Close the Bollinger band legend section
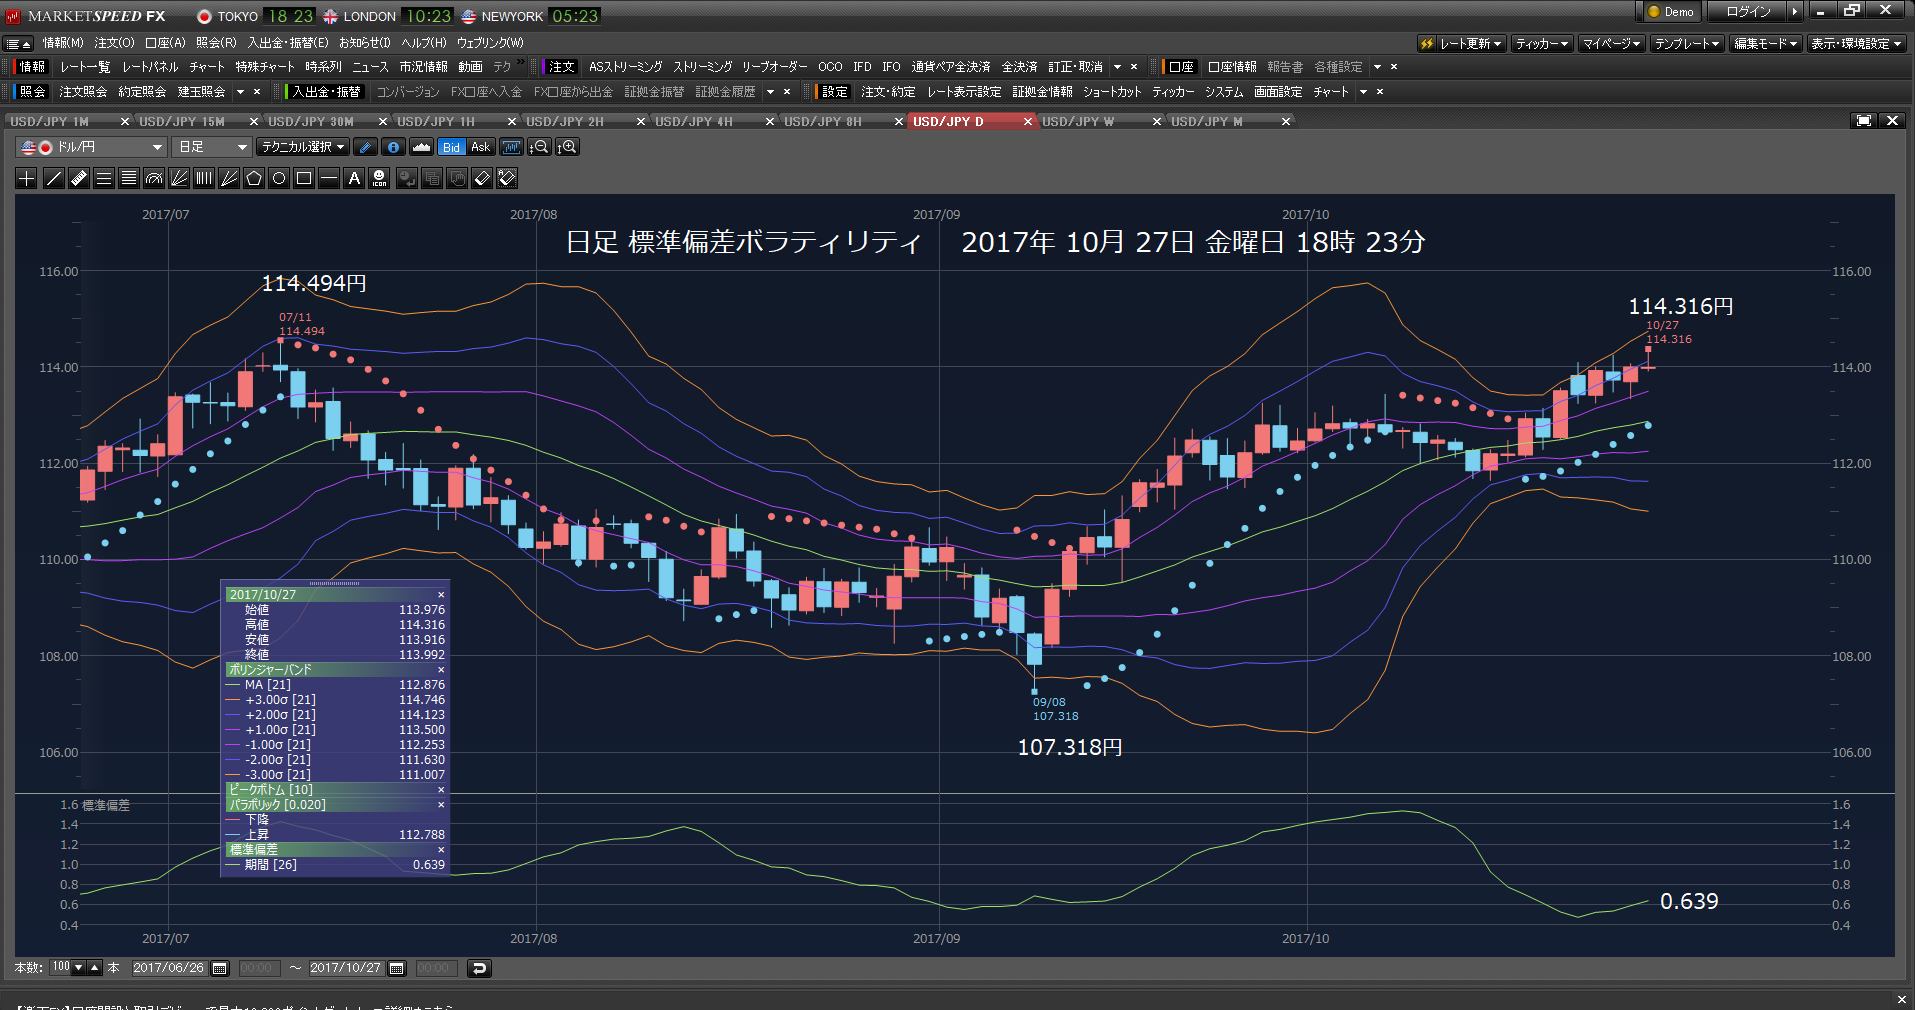 (x=441, y=670)
